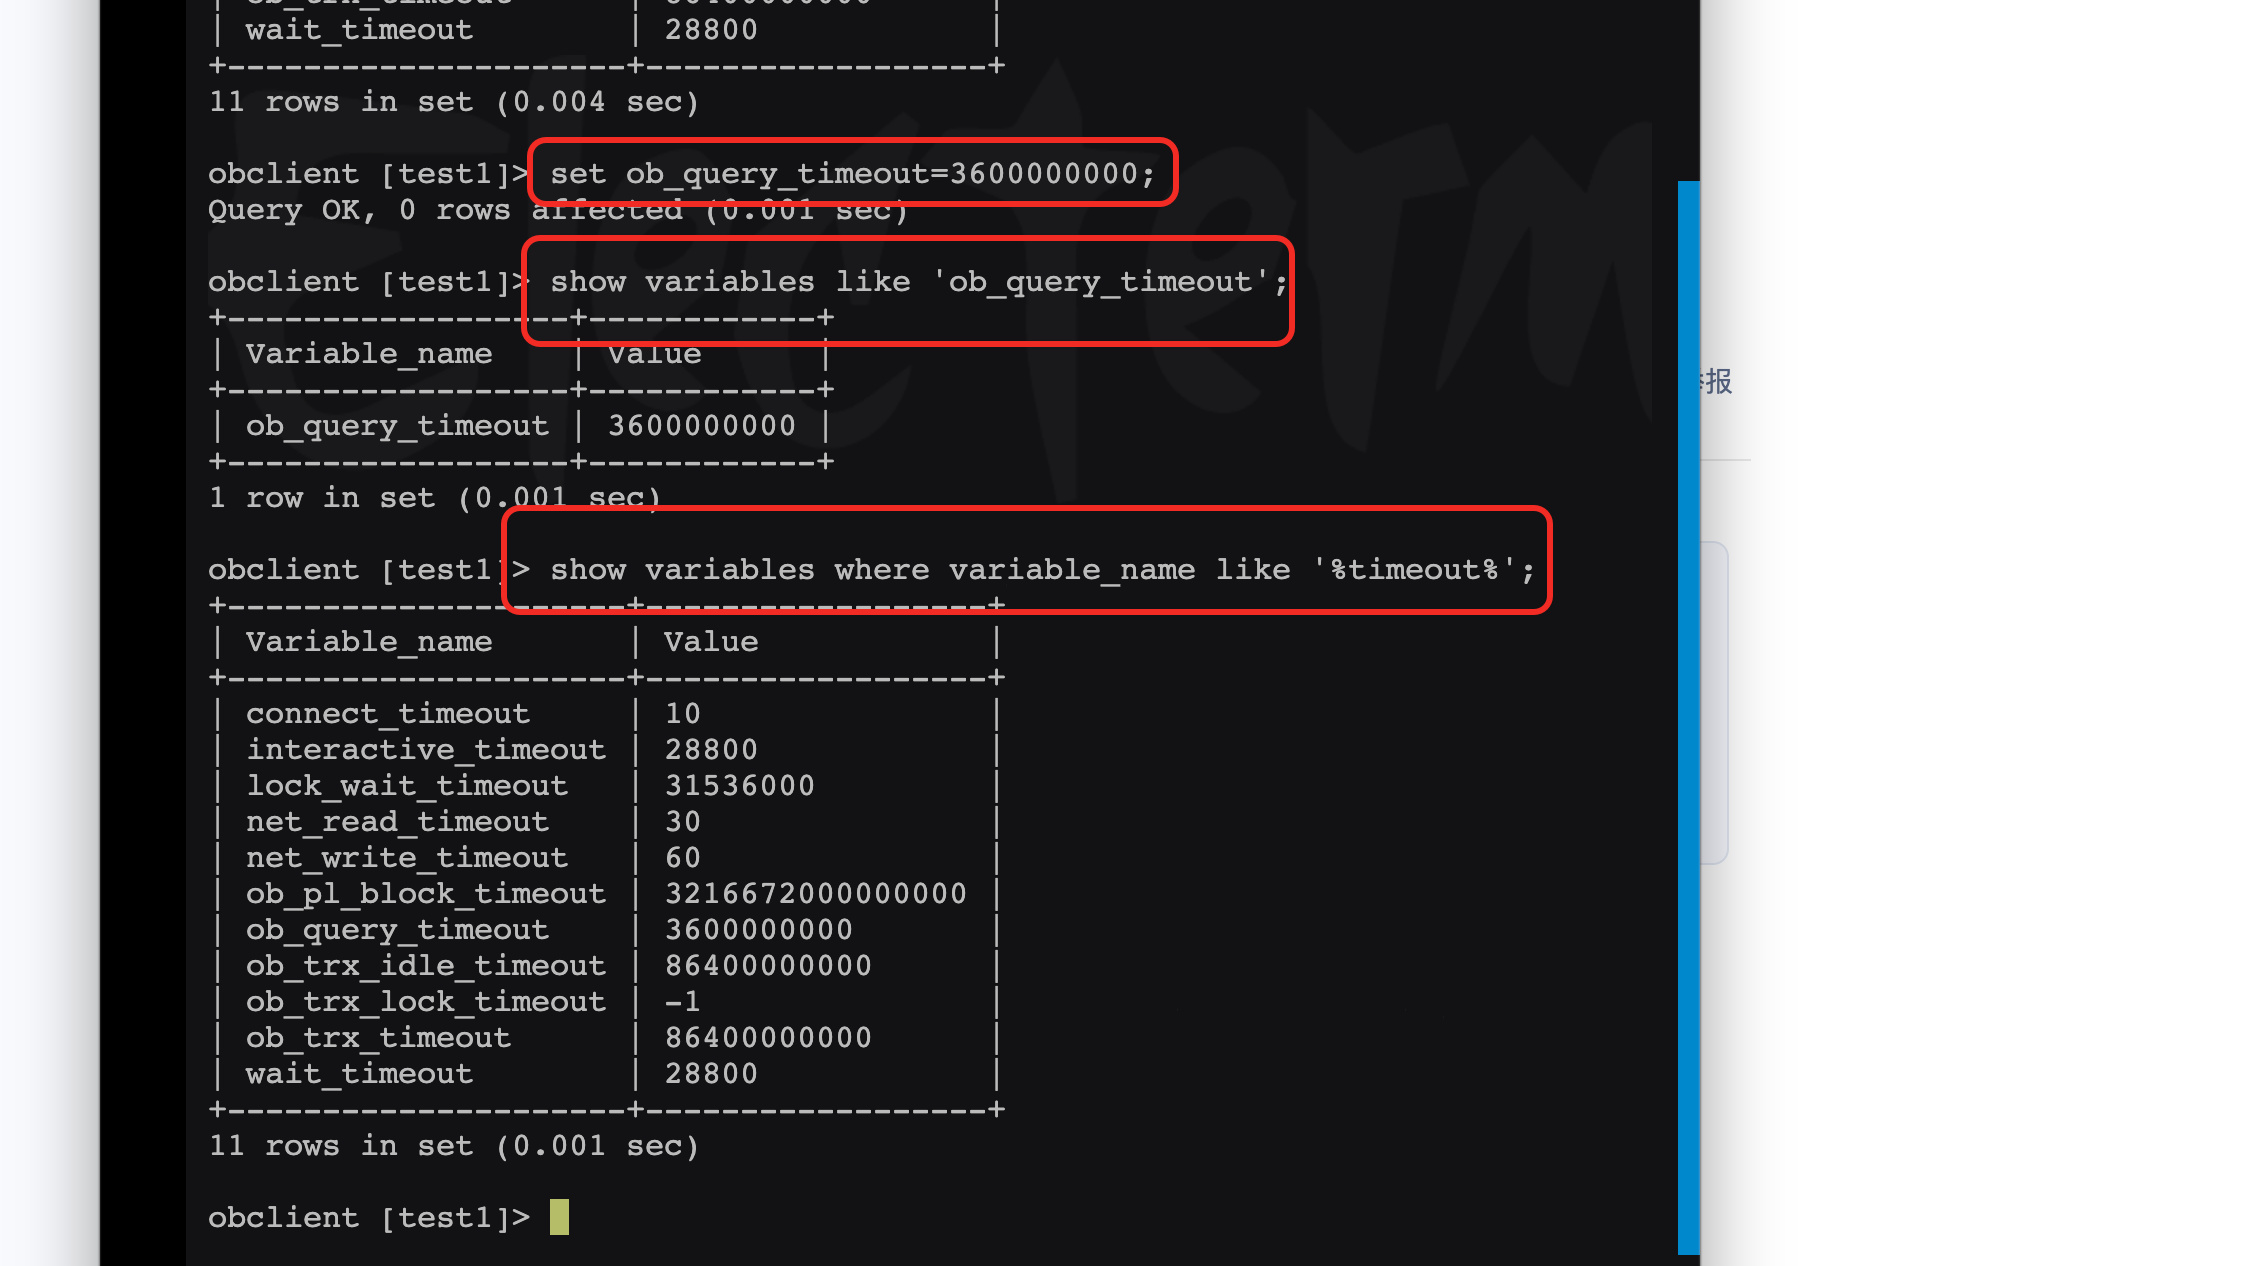Click the 'set ob_query_timeout=3600000000;' command

click(852, 174)
